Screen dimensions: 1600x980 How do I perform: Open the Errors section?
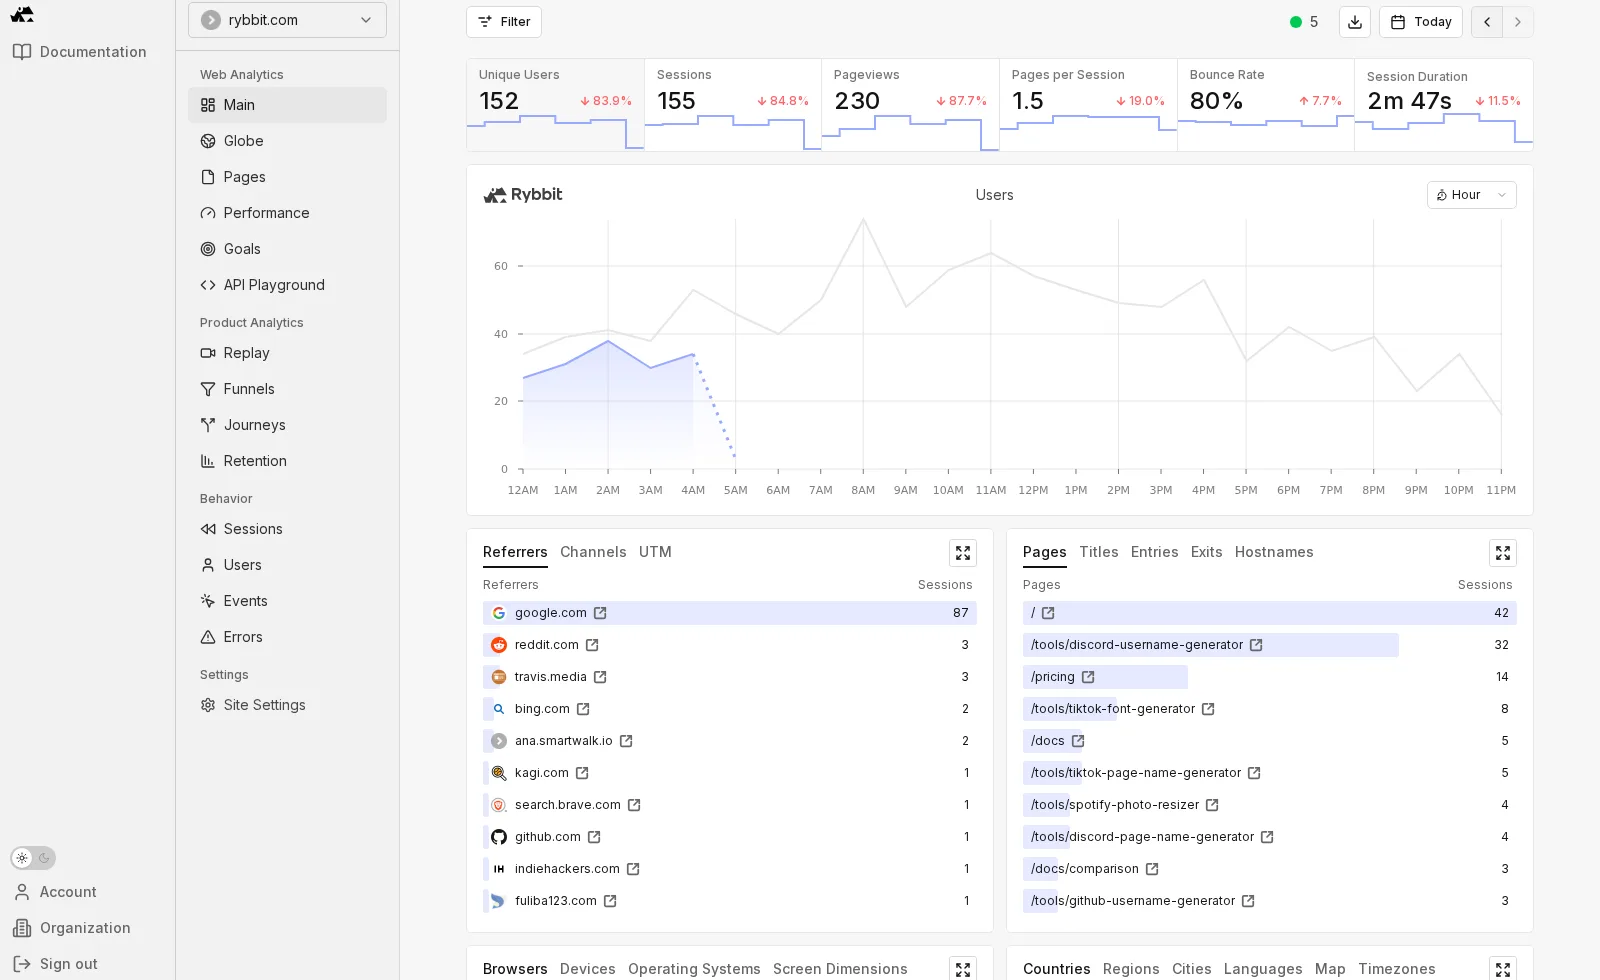[287, 637]
